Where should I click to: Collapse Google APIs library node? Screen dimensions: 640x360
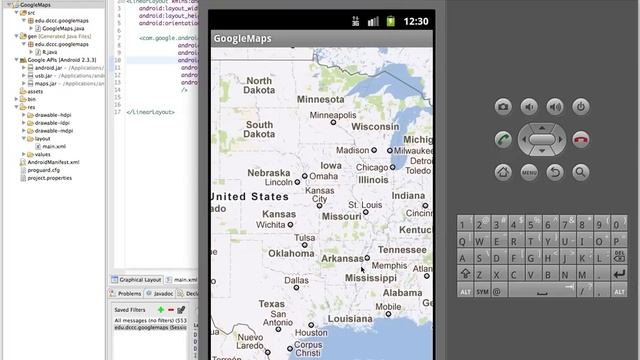pos(17,60)
